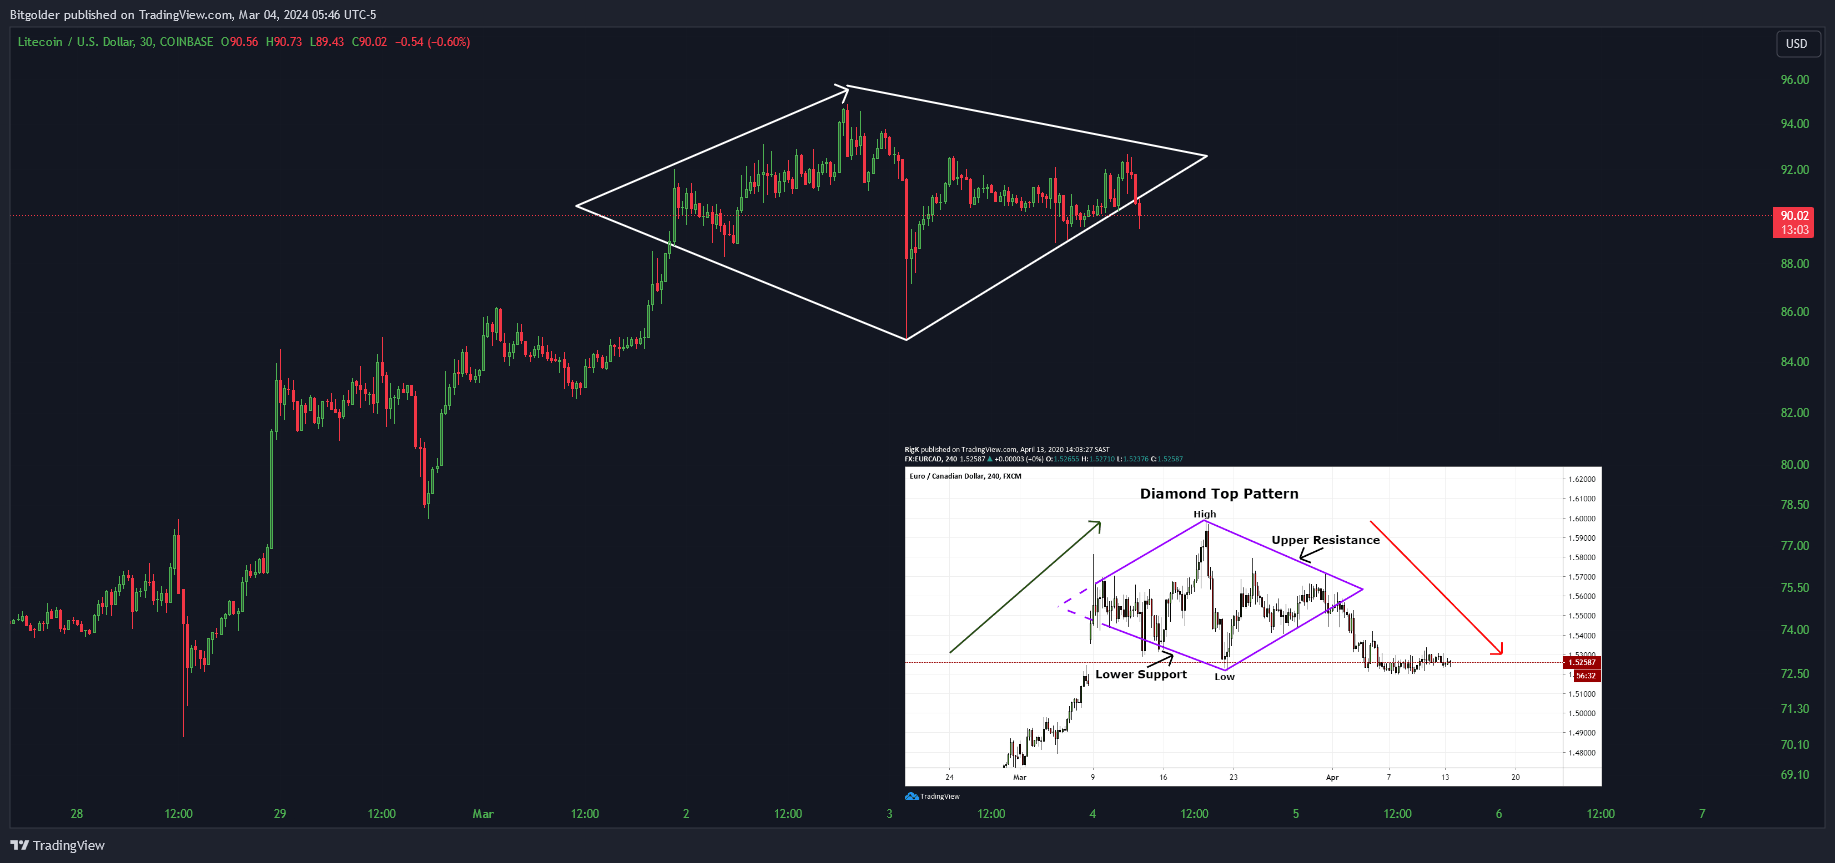
Task: Click the Litecoin / U.S. Dollar symbol title
Action: (76, 42)
